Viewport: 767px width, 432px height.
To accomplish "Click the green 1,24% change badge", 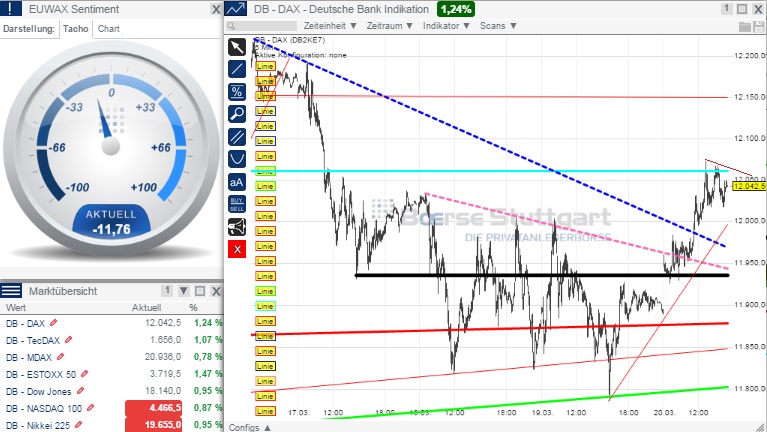I will pyautogui.click(x=456, y=9).
